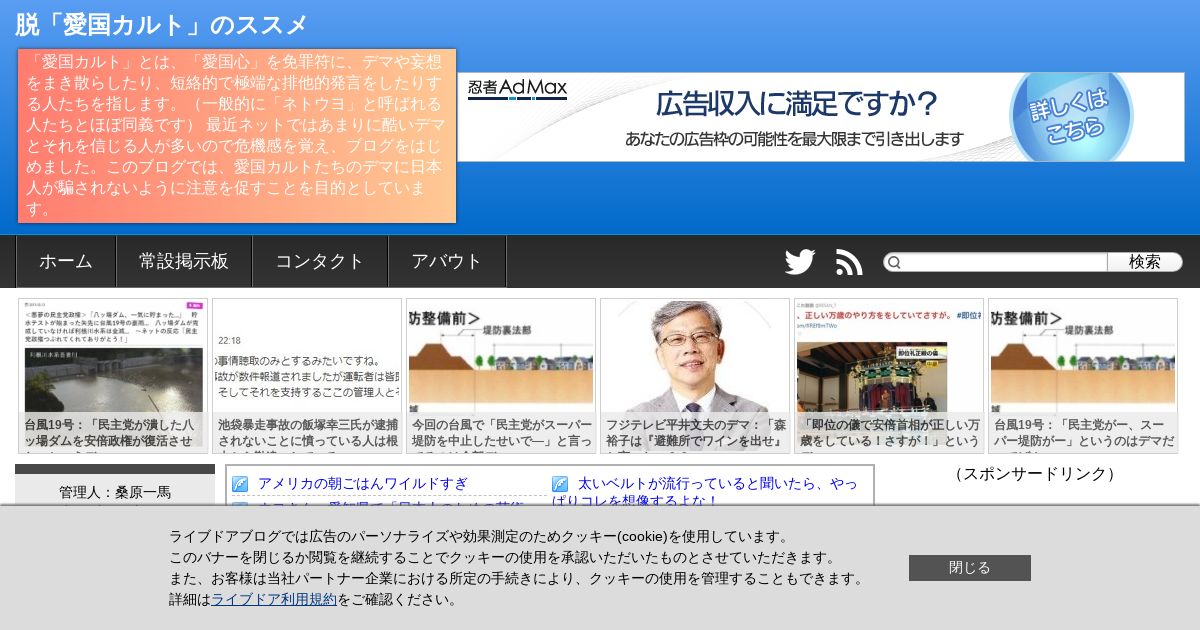Open the アメリカの朝ごはんワイルドすぎ link
1200x630 pixels.
tap(363, 484)
